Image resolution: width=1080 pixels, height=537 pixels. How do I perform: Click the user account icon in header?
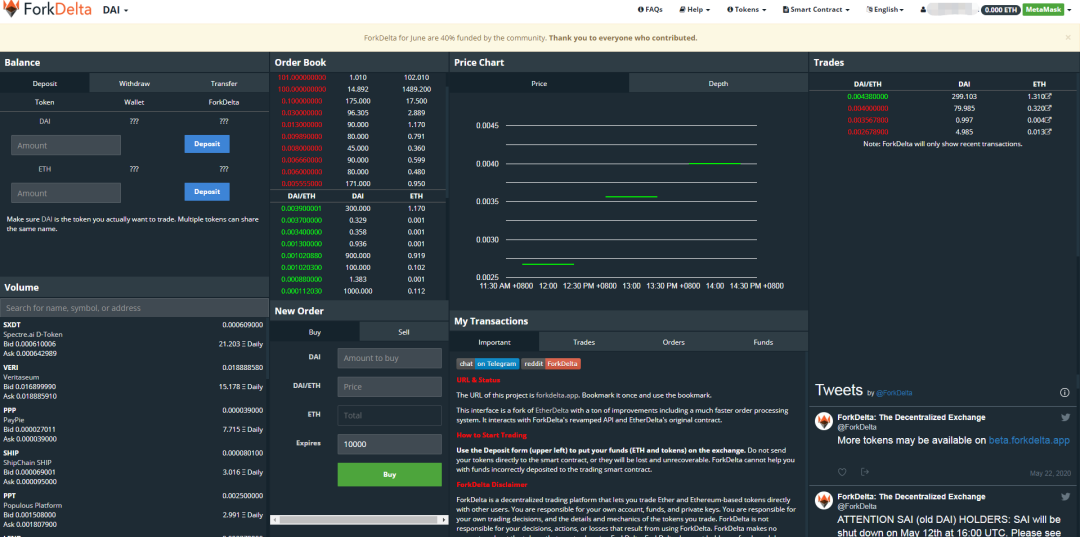click(923, 10)
